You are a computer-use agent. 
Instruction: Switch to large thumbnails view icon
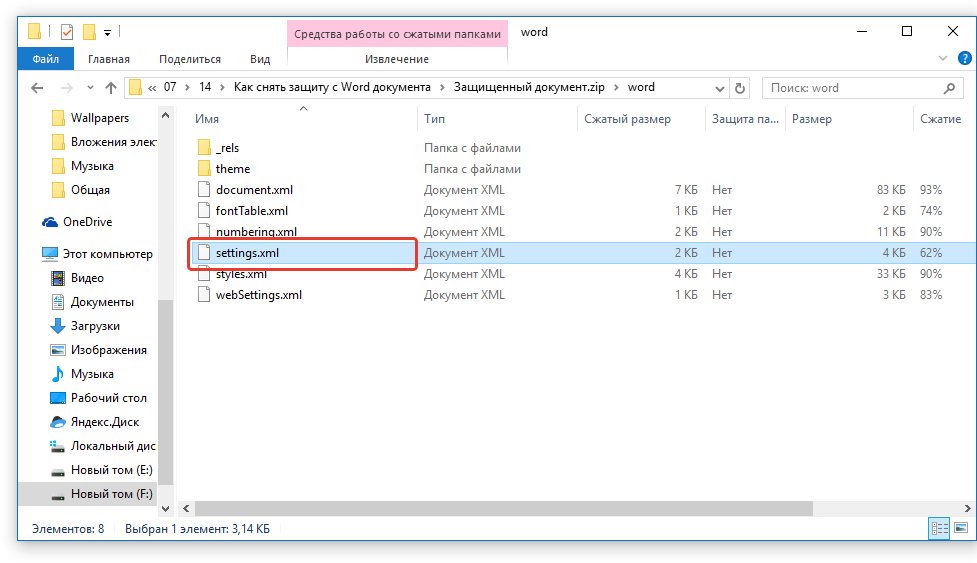click(961, 529)
